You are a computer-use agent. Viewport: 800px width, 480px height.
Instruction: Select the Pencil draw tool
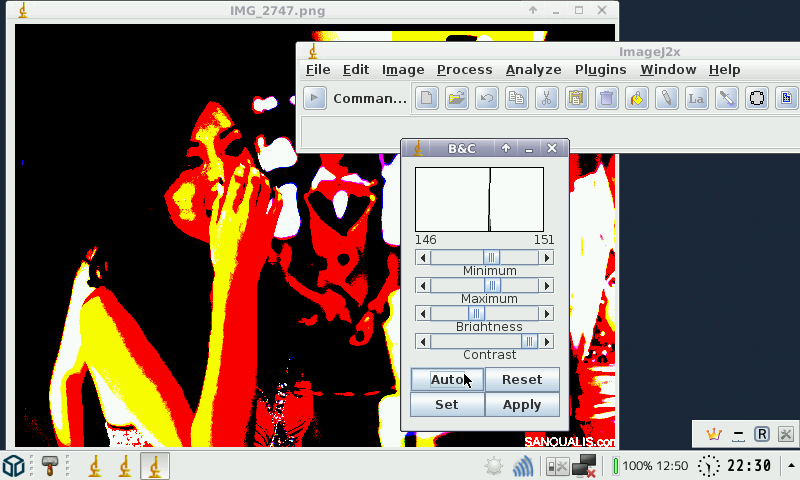coord(667,98)
